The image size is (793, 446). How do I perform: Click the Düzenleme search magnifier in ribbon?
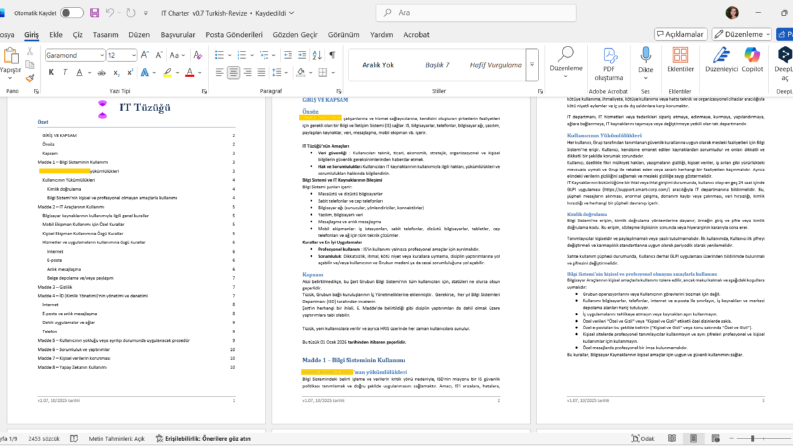point(566,54)
